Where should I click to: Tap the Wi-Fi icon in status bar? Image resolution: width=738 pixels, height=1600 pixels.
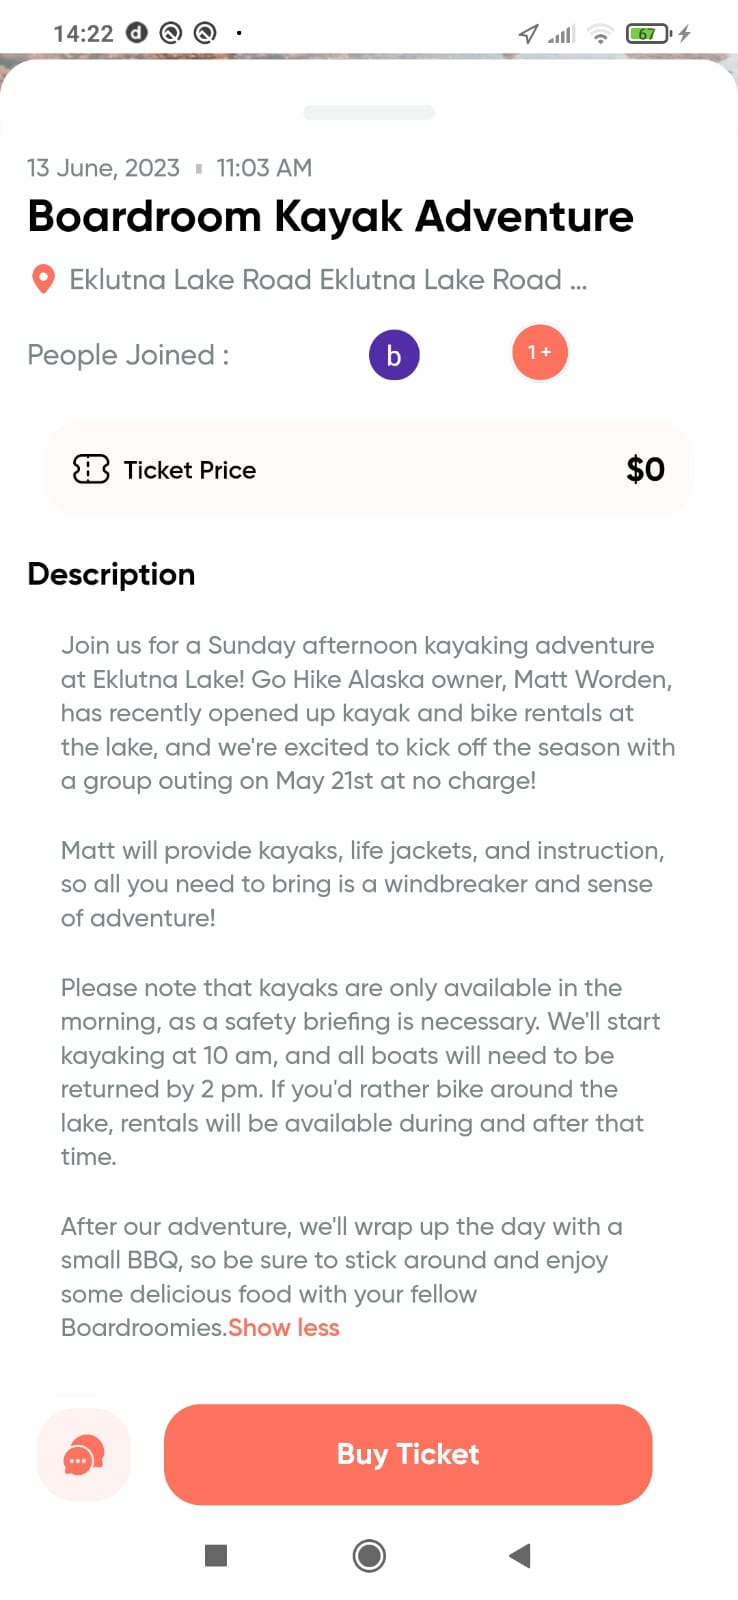[600, 34]
